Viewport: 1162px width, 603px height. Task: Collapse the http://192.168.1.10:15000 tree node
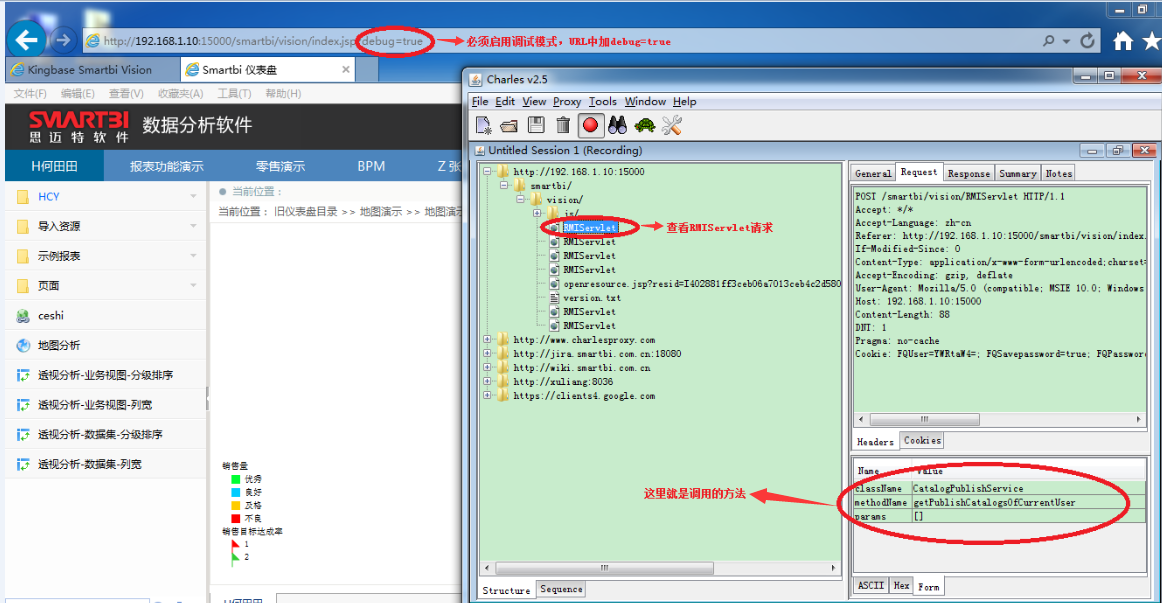pos(488,171)
